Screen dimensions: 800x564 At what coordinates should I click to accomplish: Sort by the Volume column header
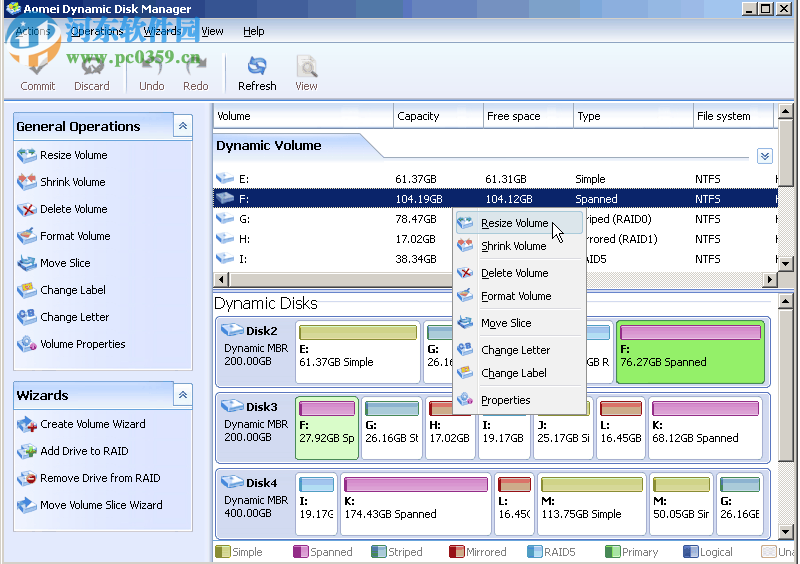pos(303,116)
